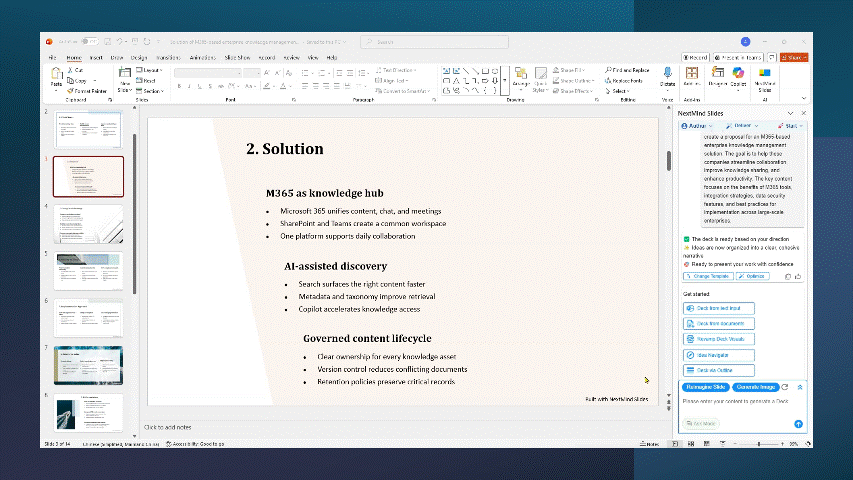This screenshot has height=480, width=853.
Task: Click the Paste clipboard icon
Action: coord(57,75)
